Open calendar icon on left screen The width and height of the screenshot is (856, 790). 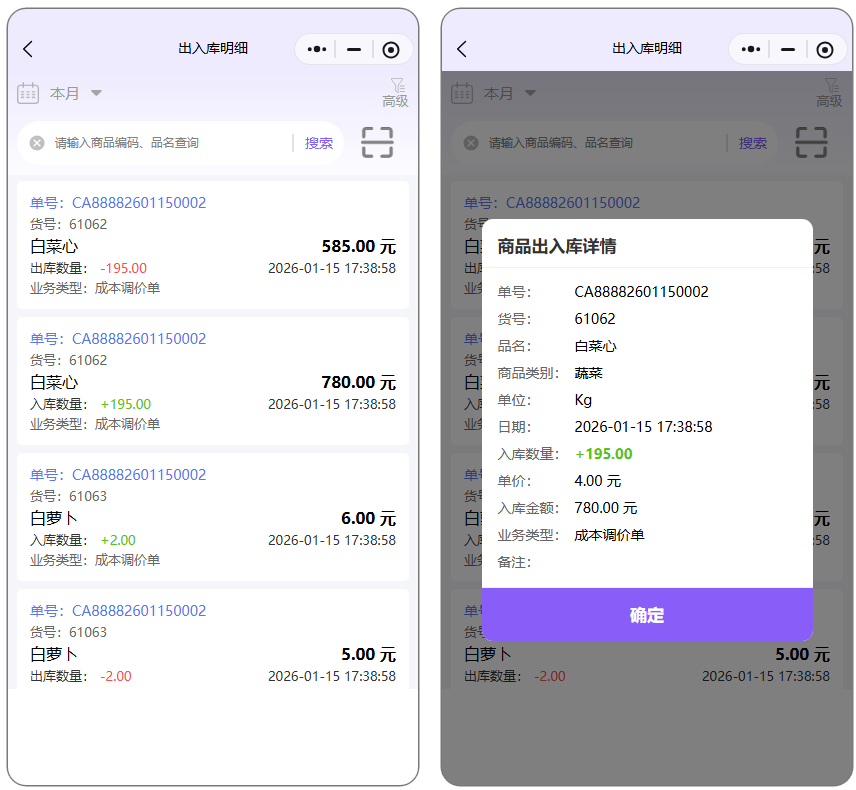(28, 93)
